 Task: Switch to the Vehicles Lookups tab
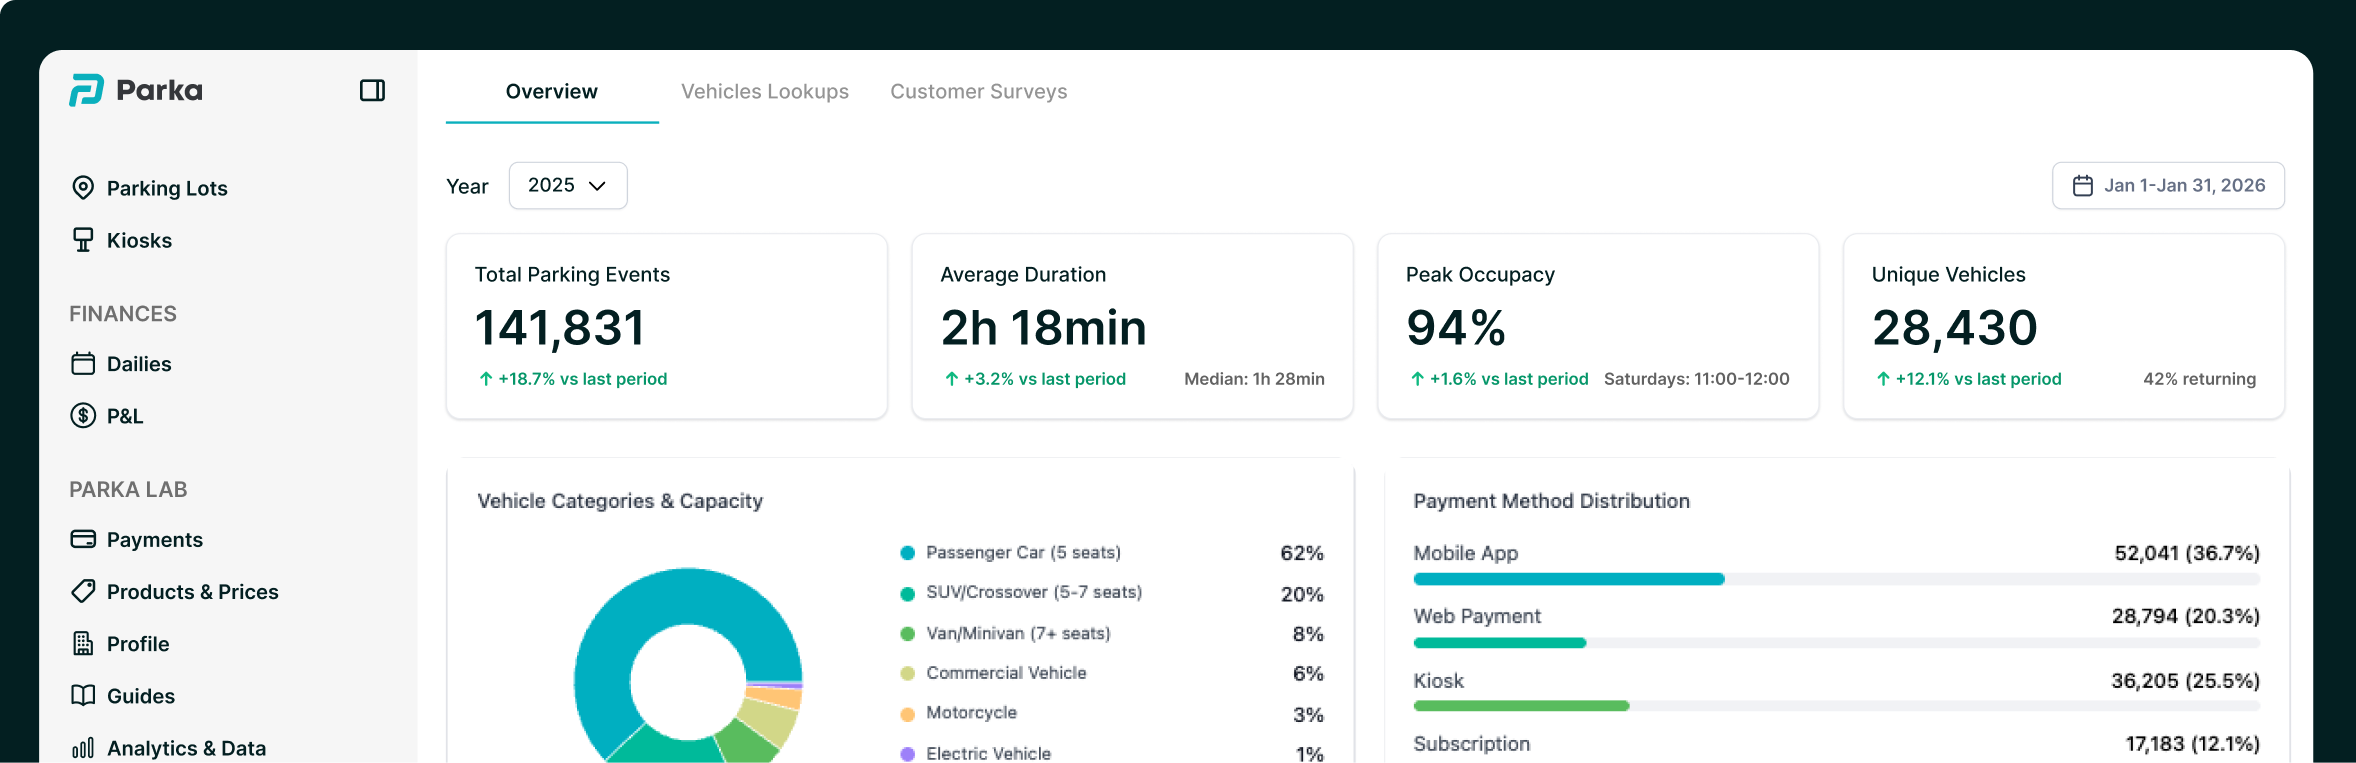(765, 92)
